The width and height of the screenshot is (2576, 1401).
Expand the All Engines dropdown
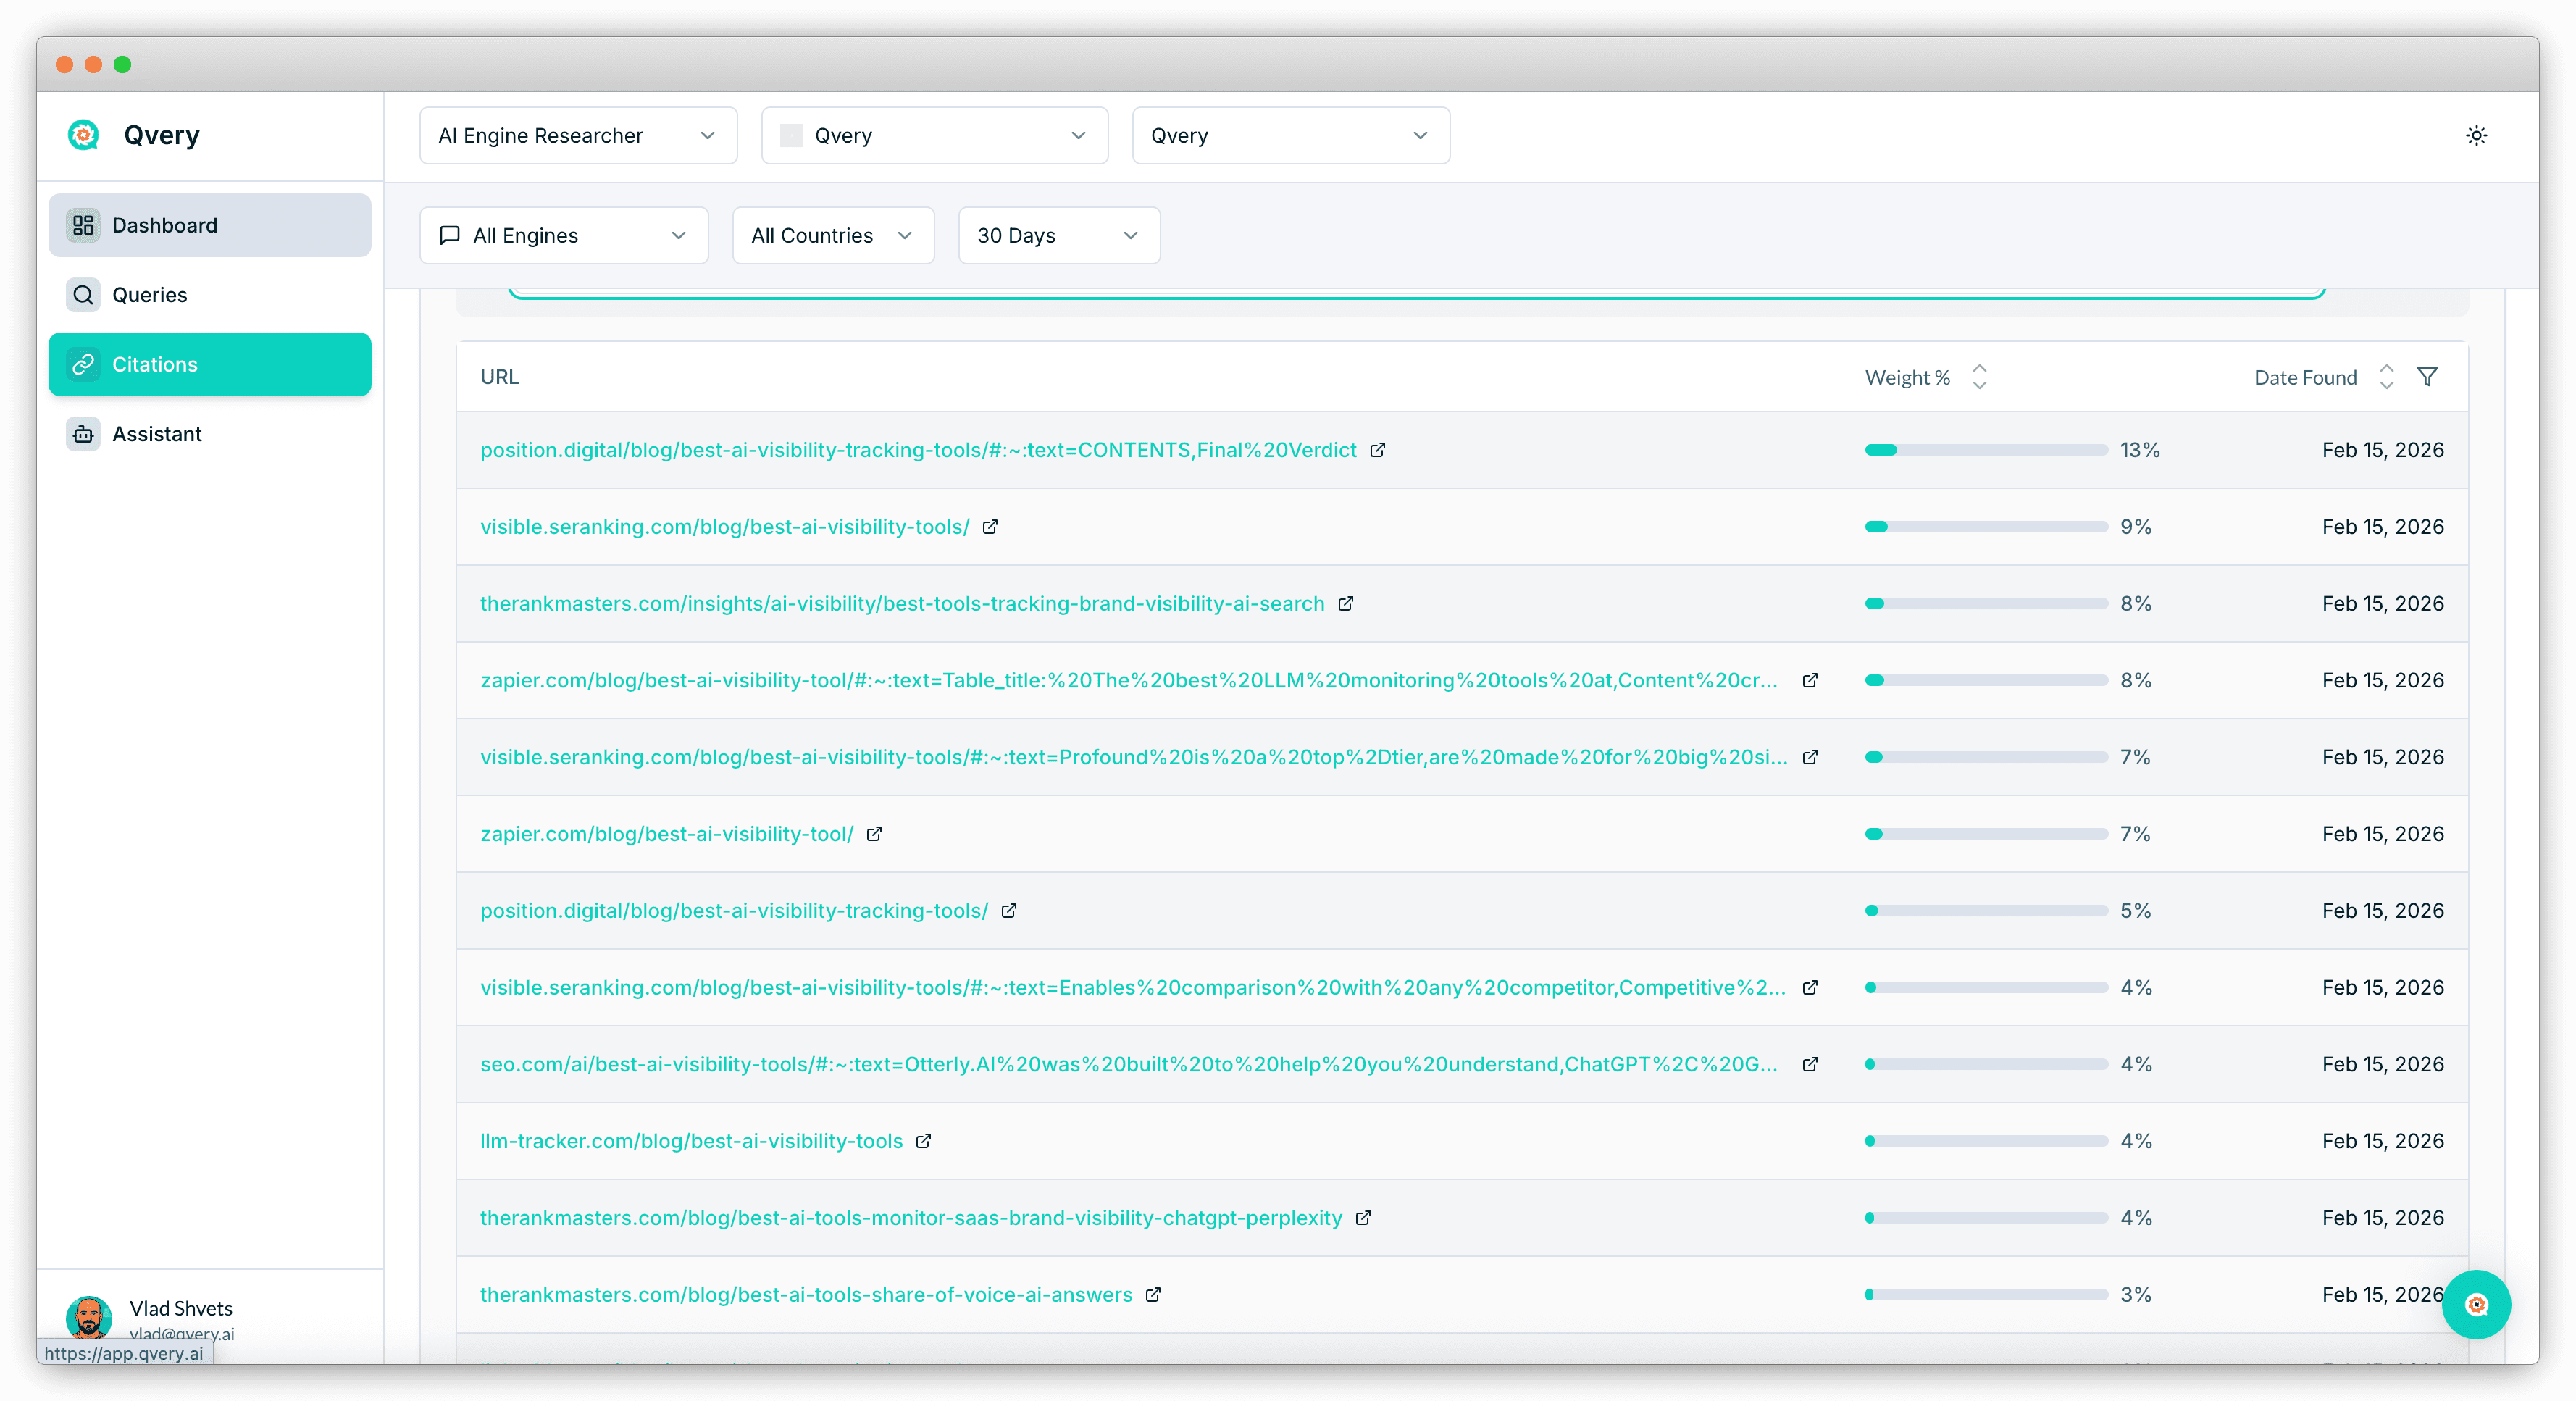[x=564, y=236]
